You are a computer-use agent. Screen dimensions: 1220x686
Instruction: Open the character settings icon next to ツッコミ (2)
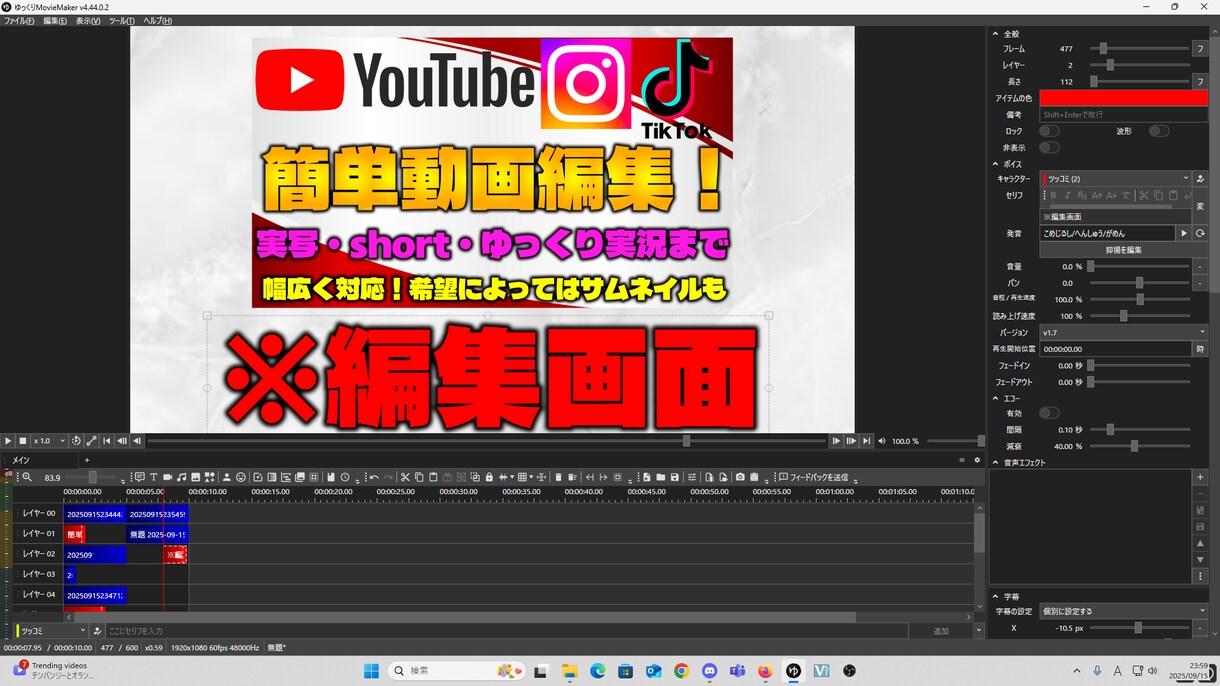pos(1200,179)
